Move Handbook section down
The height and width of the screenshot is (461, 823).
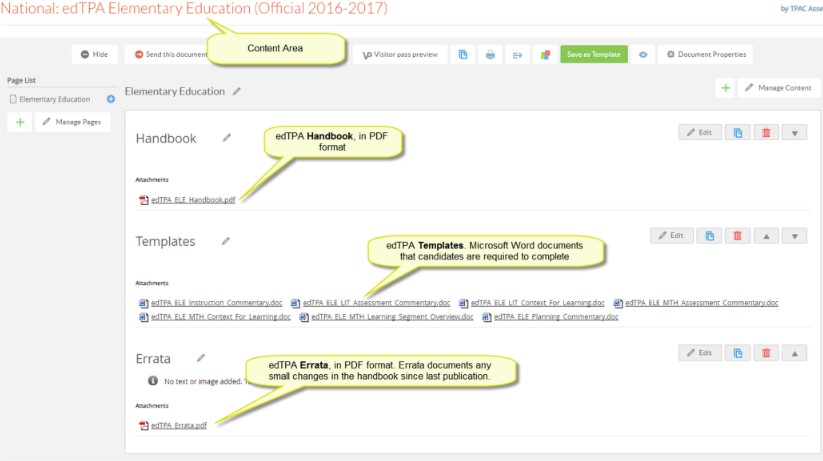(794, 132)
